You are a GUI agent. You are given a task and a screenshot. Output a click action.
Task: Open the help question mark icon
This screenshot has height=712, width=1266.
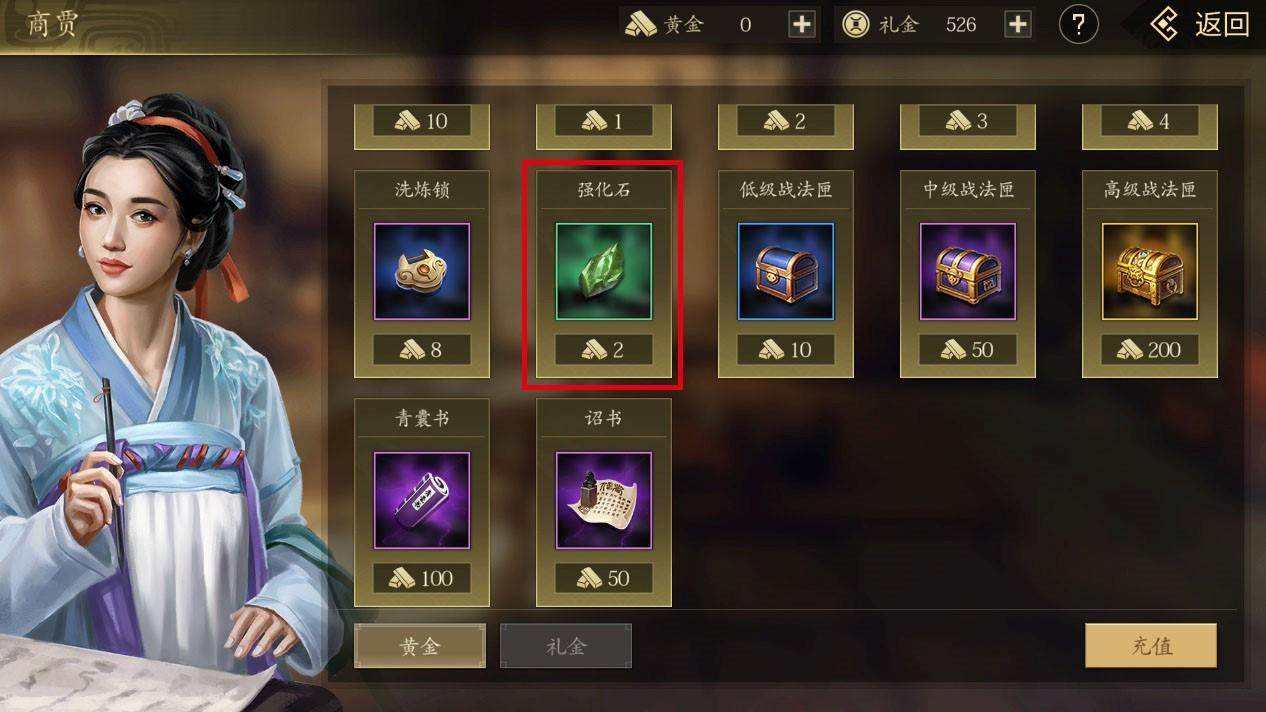pyautogui.click(x=1078, y=25)
